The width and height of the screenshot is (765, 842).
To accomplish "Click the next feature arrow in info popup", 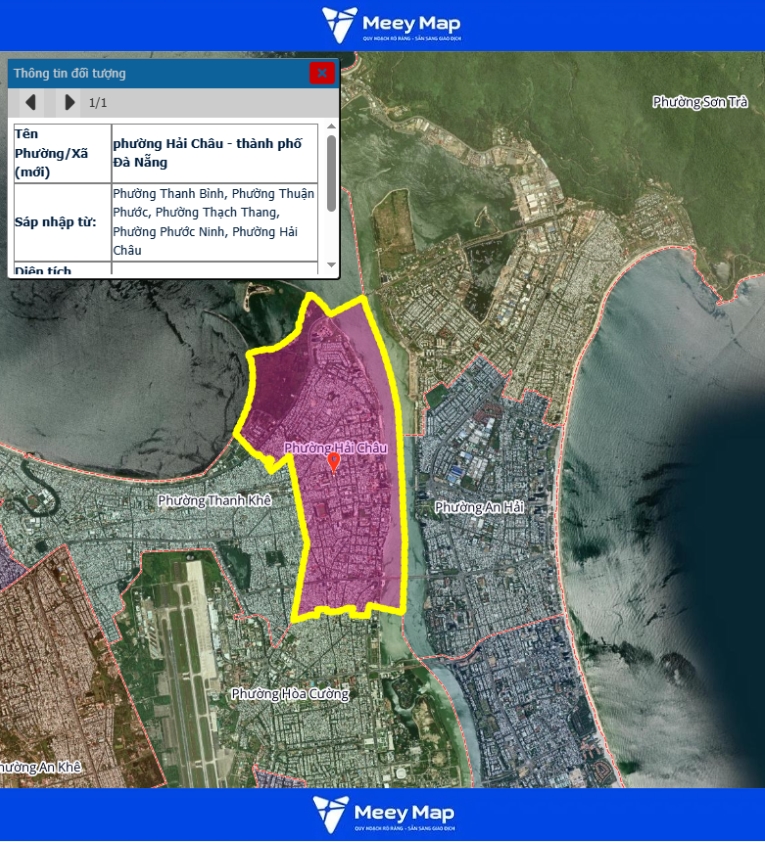I will pyautogui.click(x=68, y=102).
